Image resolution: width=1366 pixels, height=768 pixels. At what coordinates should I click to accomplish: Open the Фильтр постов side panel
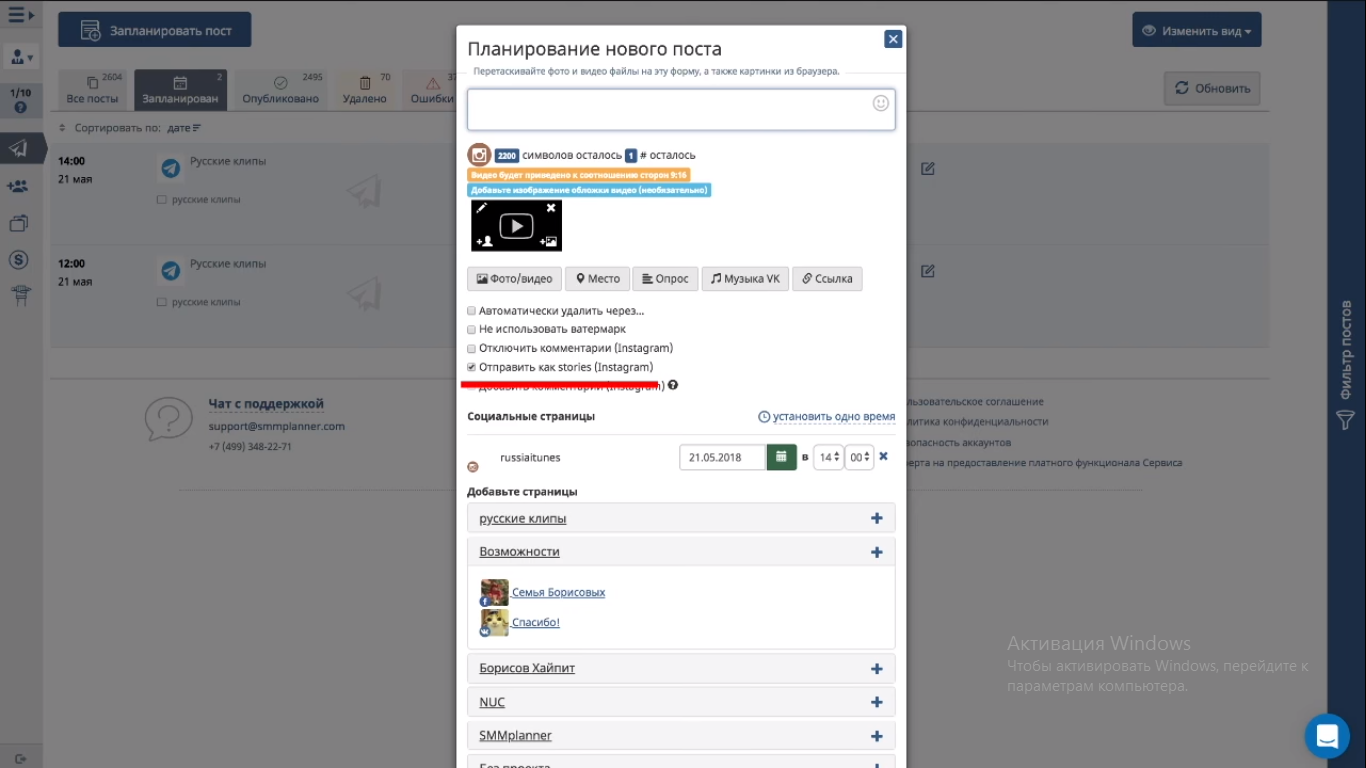click(x=1346, y=365)
